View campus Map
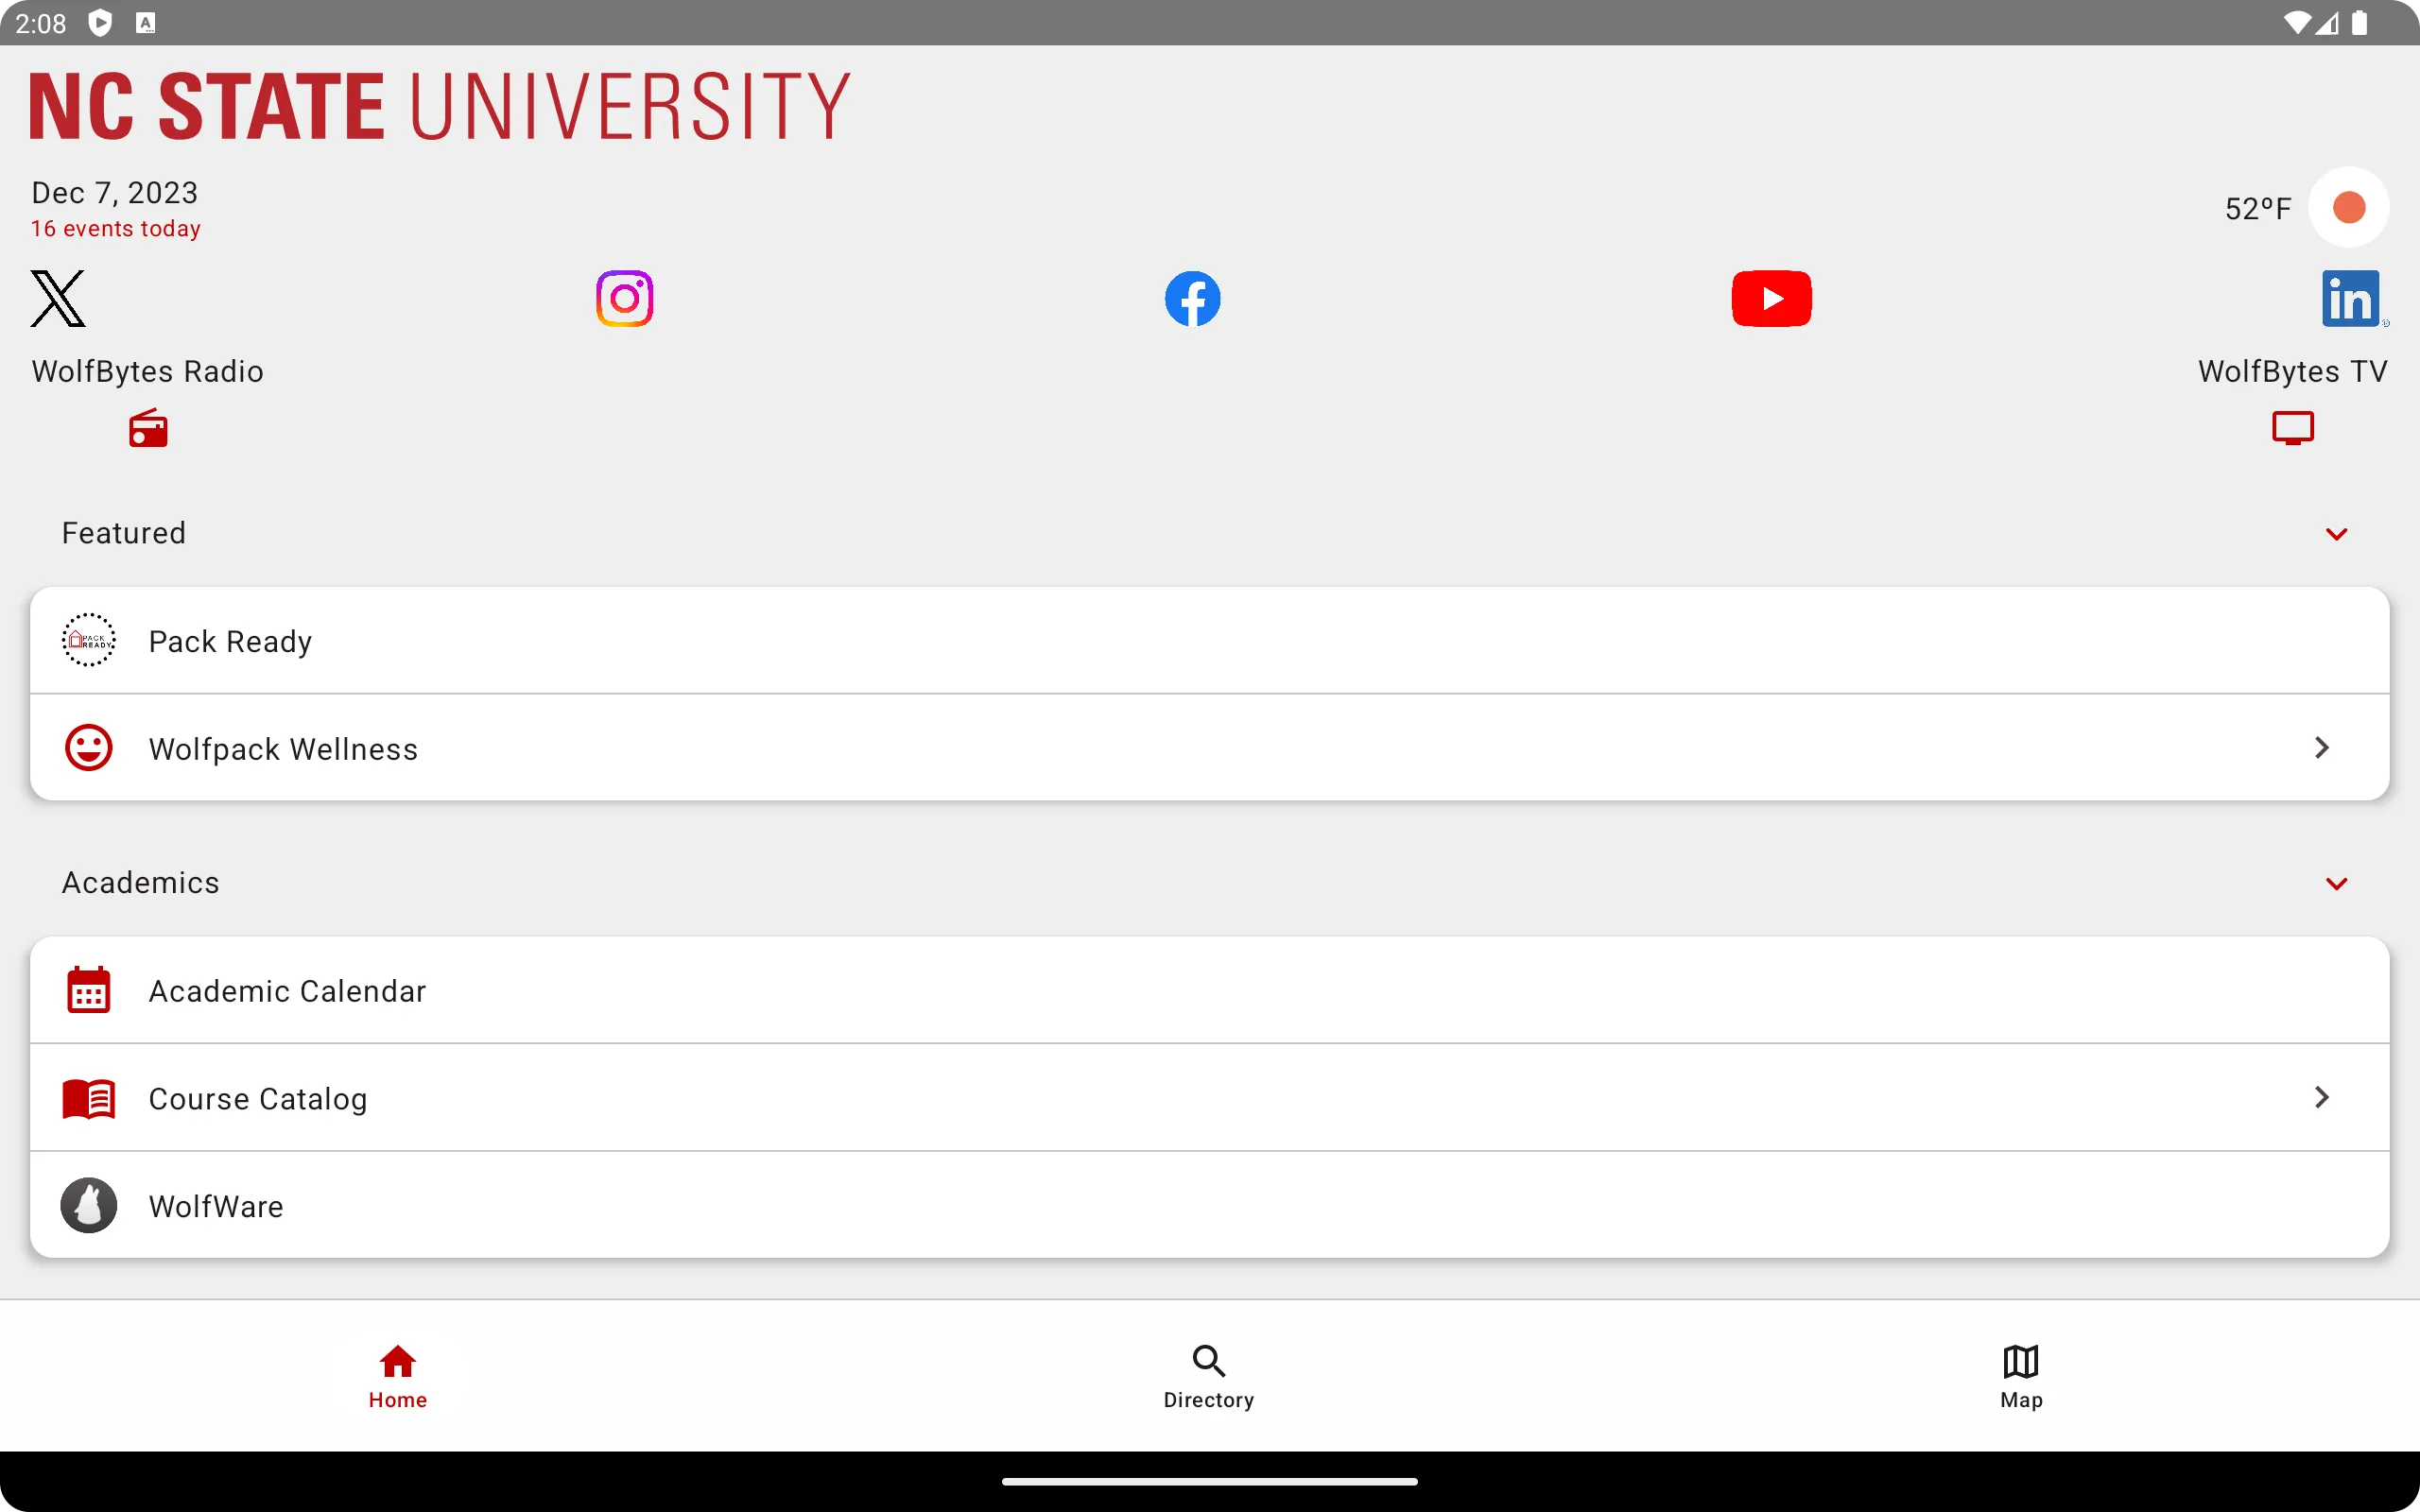This screenshot has height=1512, width=2420. 2019,1374
